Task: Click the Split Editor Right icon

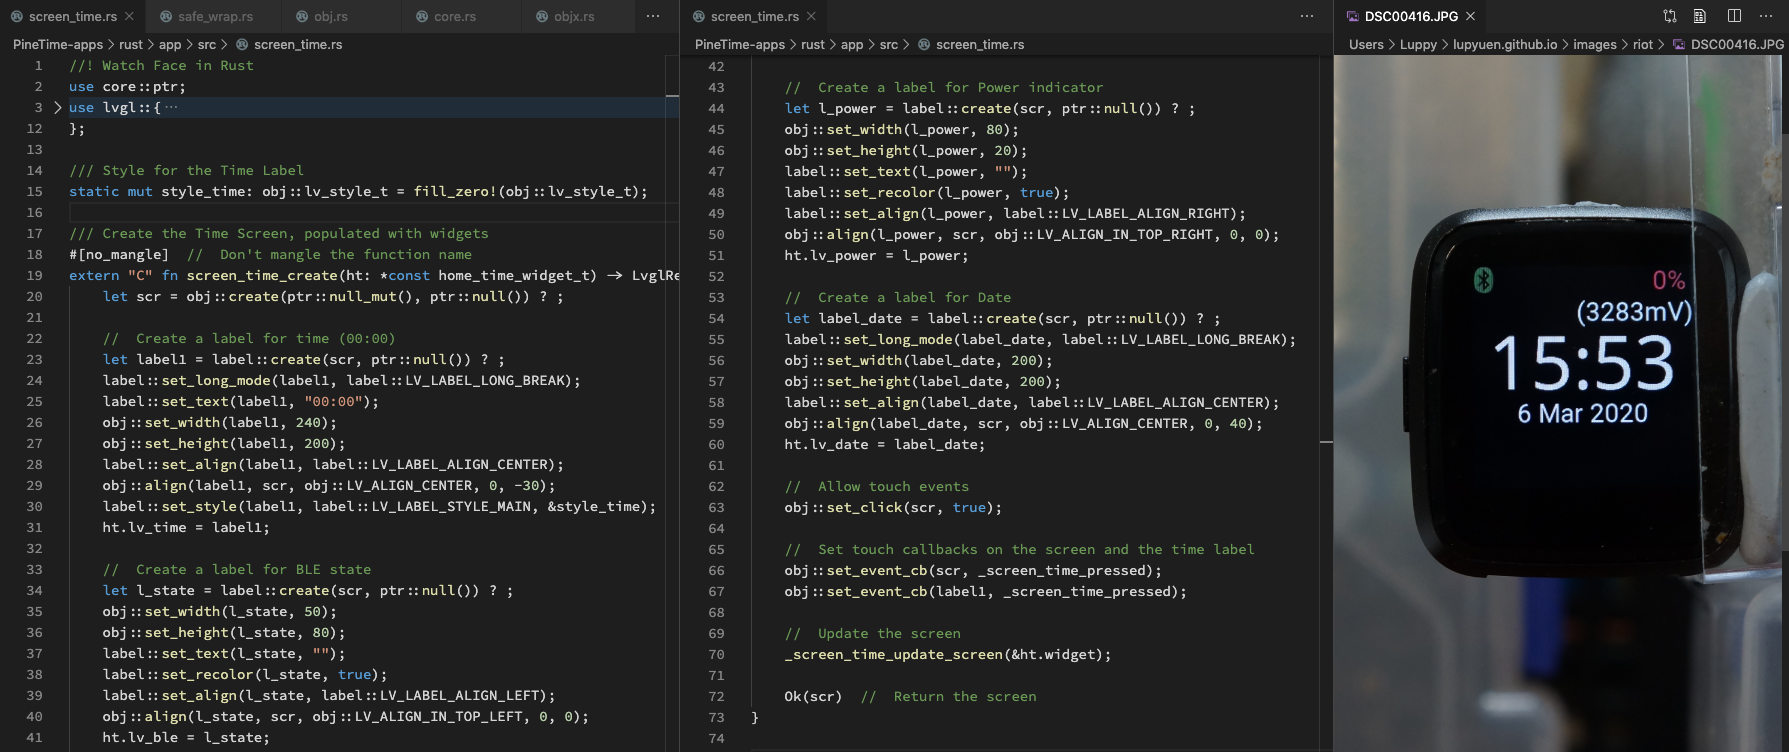Action: 1734,16
